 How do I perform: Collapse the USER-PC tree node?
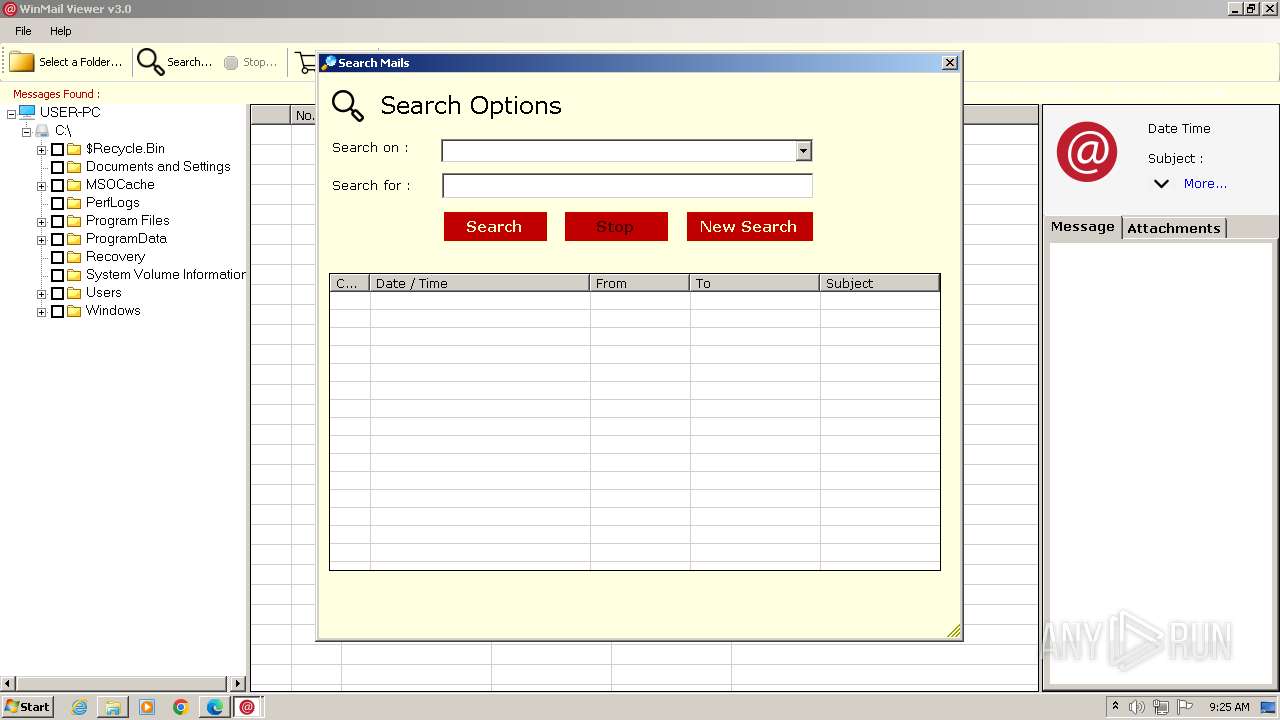[11, 114]
